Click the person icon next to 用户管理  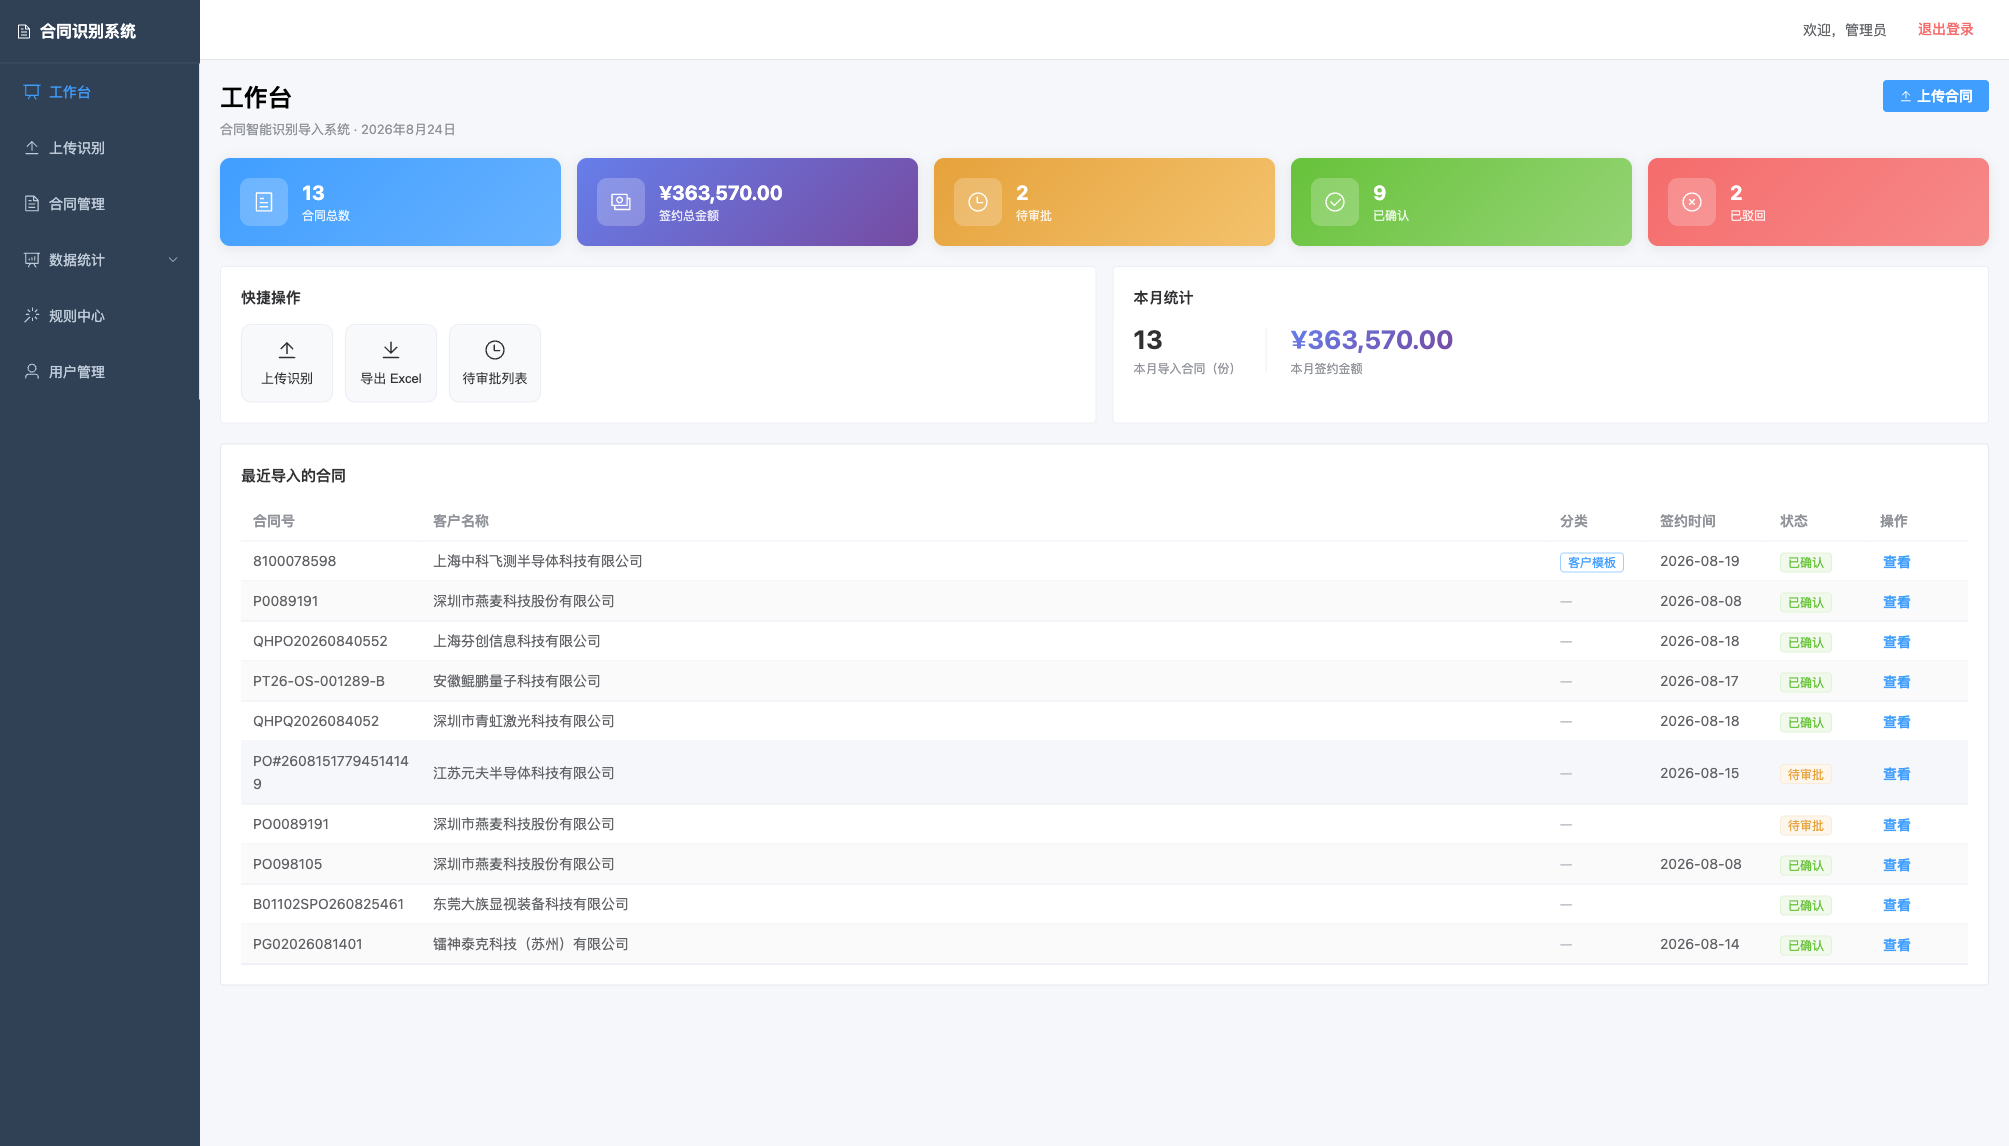32,372
